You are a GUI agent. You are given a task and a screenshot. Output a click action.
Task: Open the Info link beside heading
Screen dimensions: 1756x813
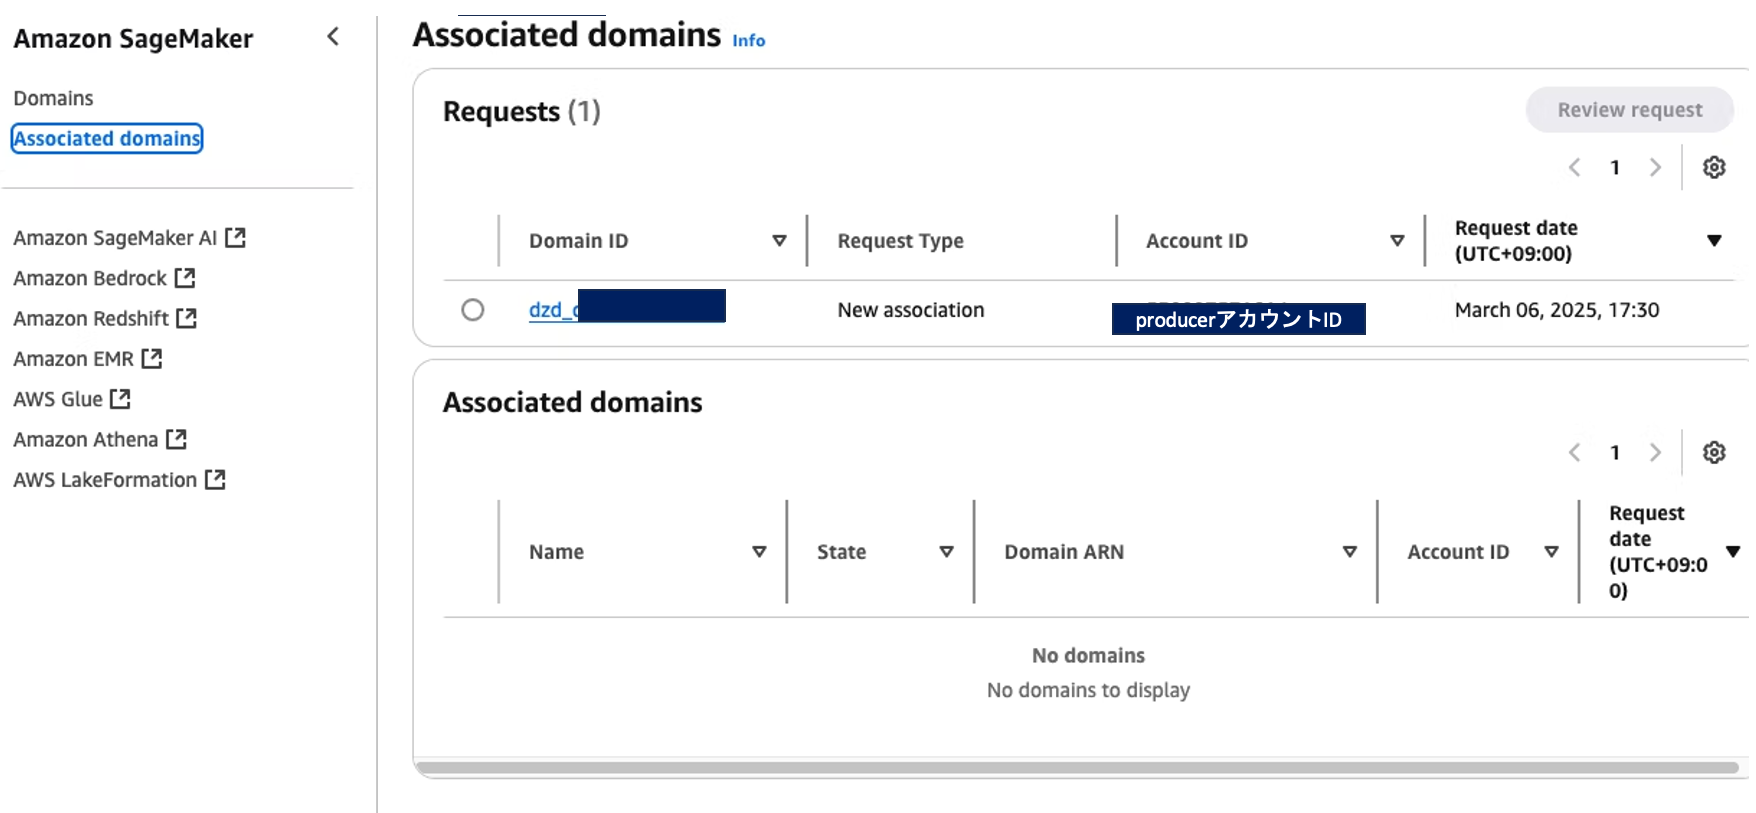click(748, 41)
